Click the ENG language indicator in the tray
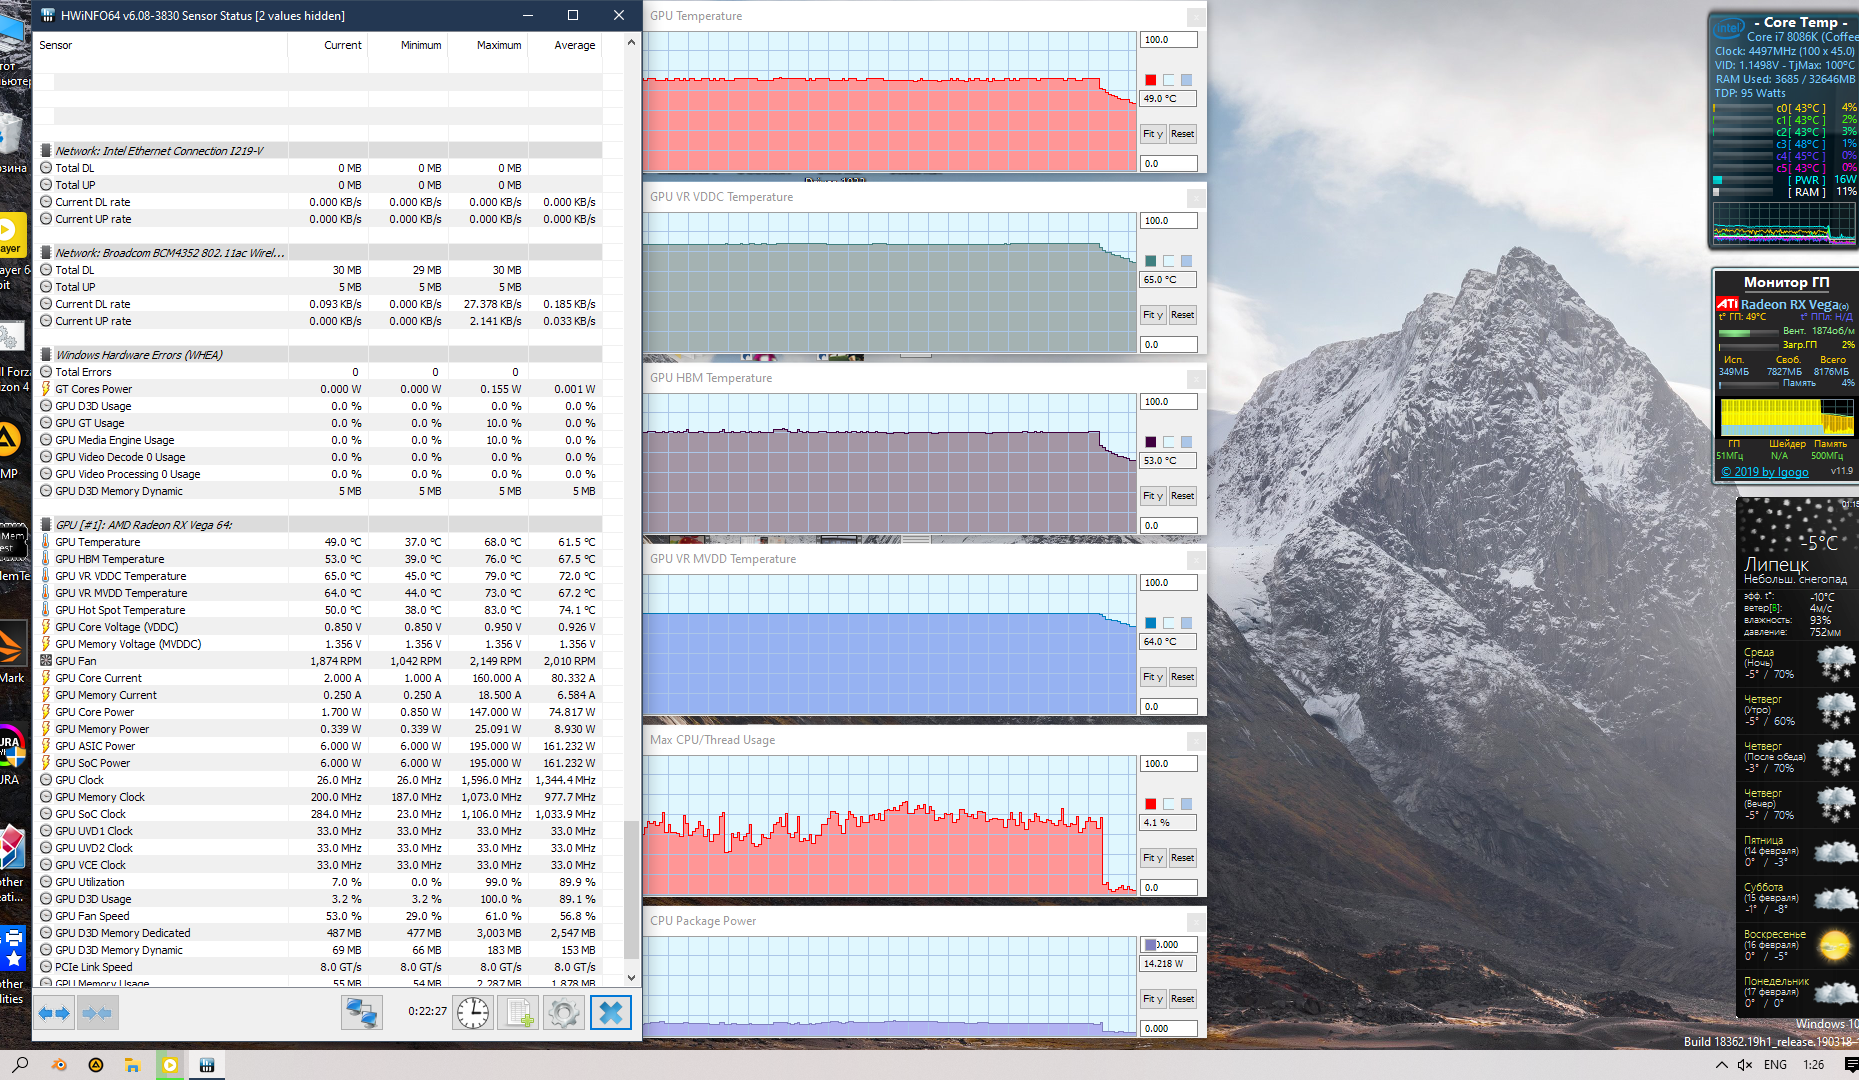The image size is (1859, 1080). 1776,1065
